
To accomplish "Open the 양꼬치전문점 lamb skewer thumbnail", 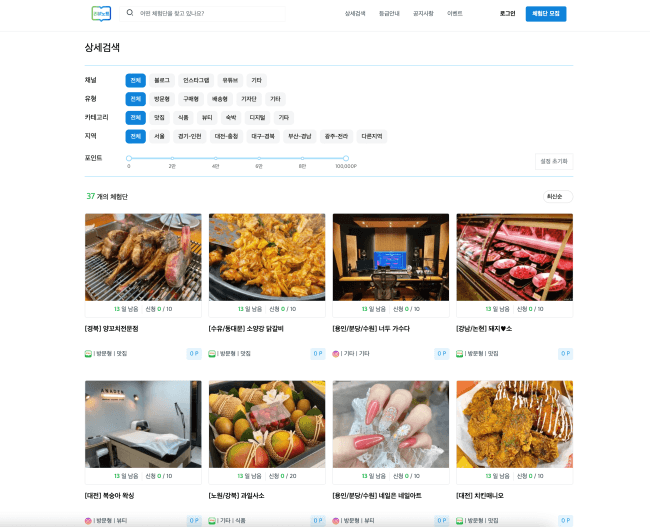I will point(143,257).
